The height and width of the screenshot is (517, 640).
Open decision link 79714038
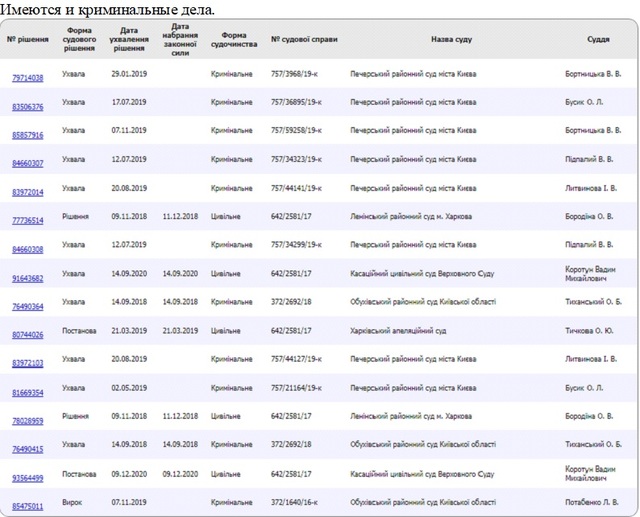pos(27,77)
